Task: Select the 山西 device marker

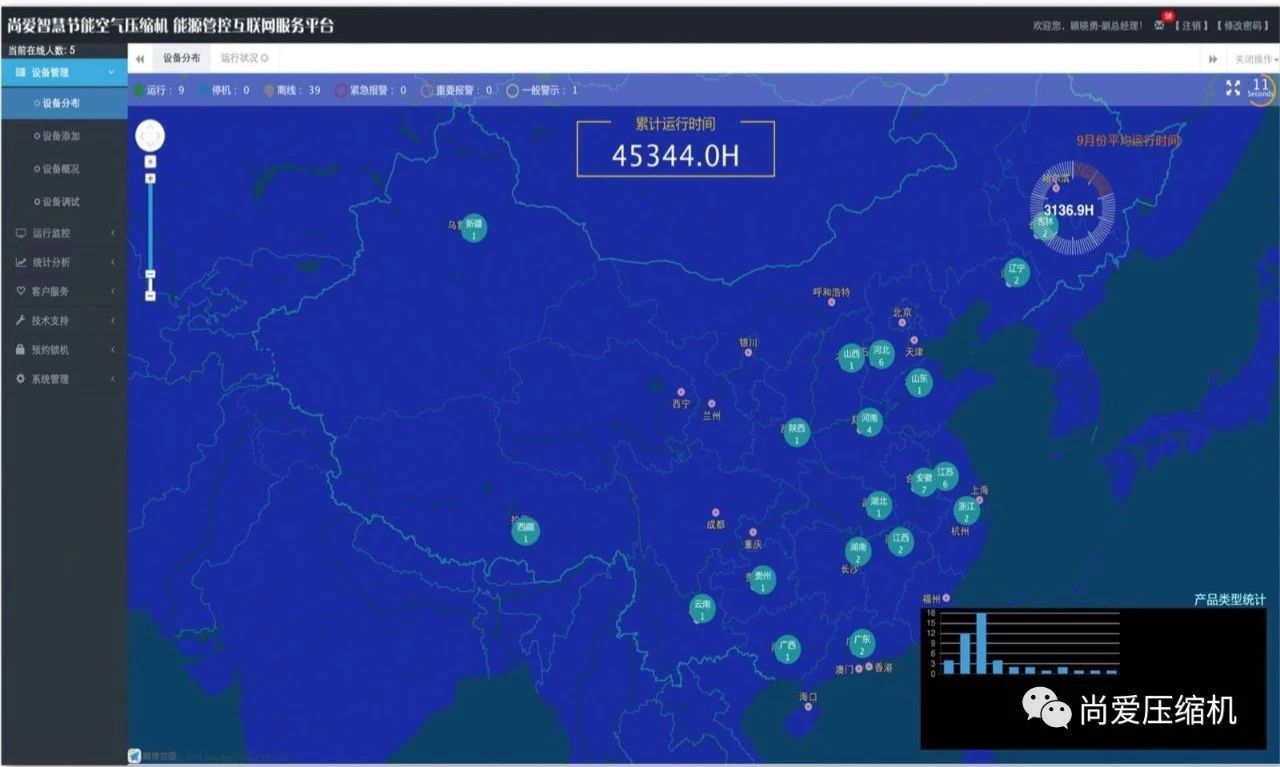Action: click(851, 358)
